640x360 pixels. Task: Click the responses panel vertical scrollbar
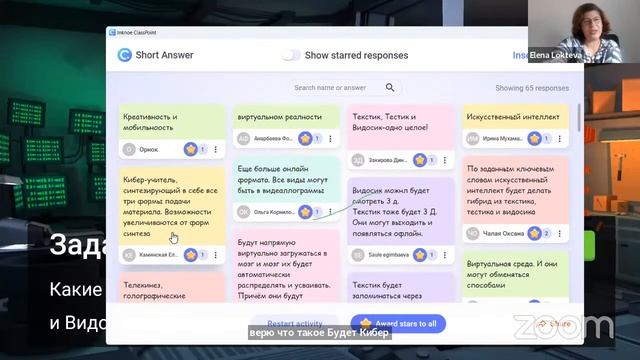click(x=579, y=118)
